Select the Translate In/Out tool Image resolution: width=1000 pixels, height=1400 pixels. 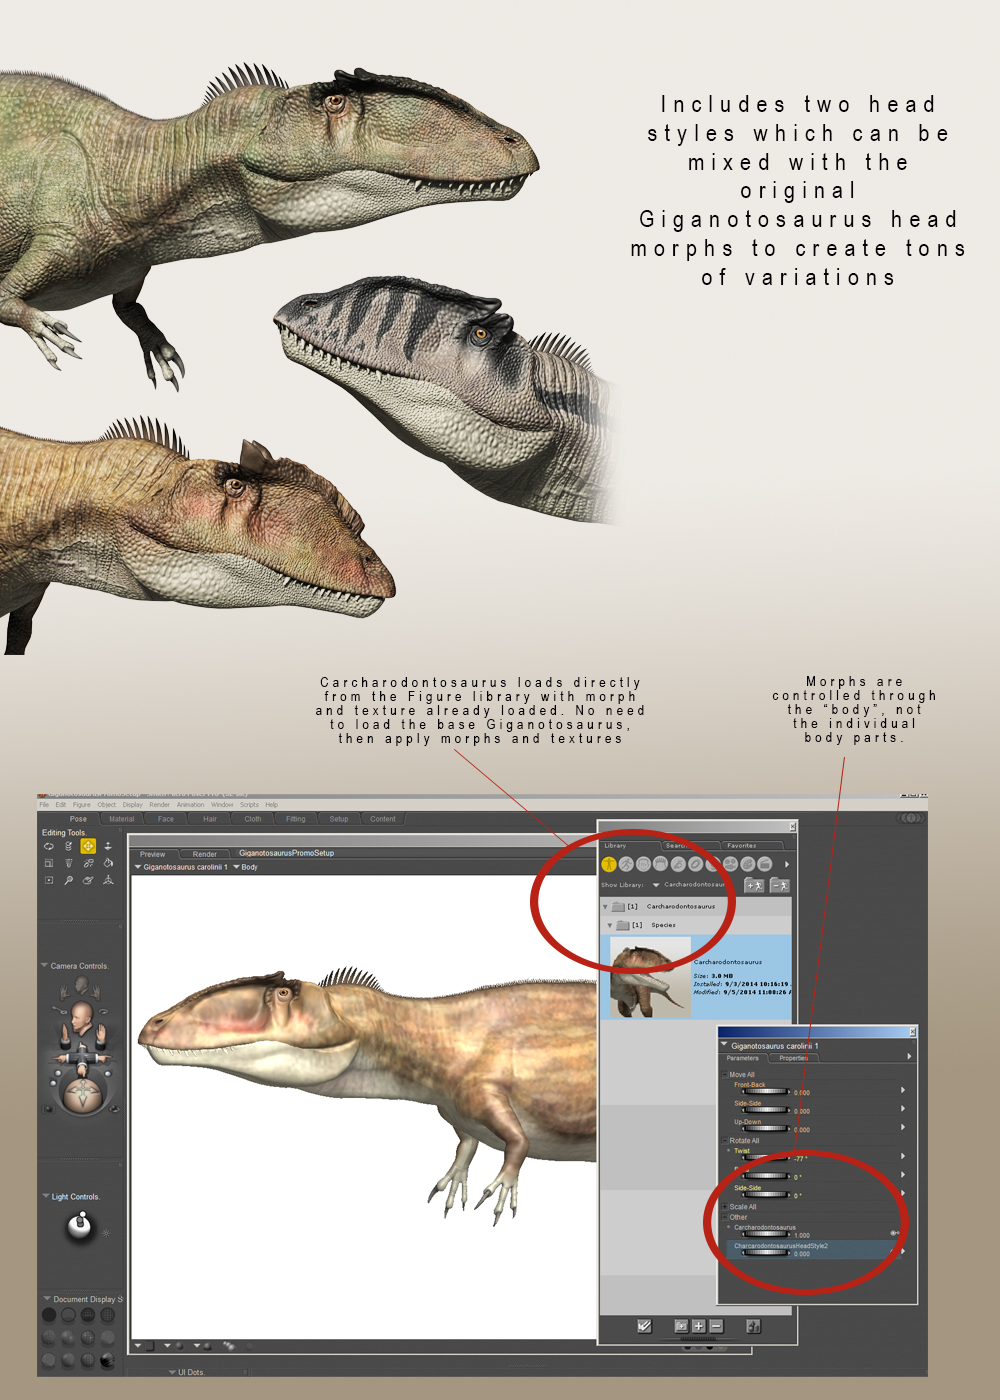pyautogui.click(x=108, y=846)
